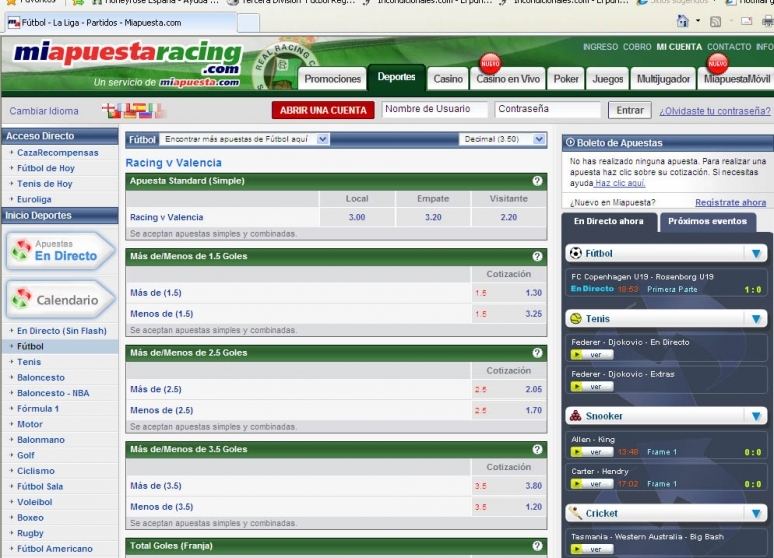
Task: Click help icon for Más de/Menos de 3.5 Goles
Action: 538,449
